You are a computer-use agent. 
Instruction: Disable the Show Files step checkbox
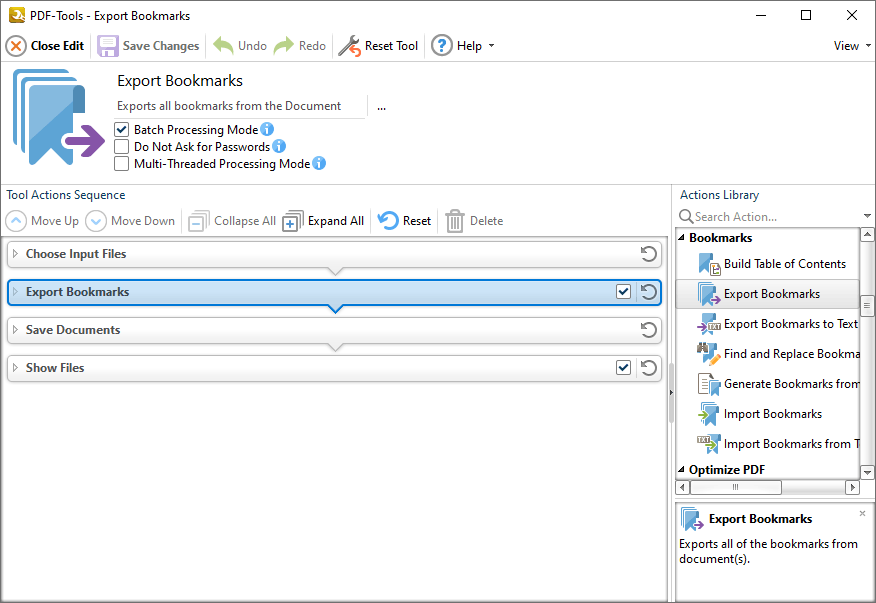click(623, 368)
